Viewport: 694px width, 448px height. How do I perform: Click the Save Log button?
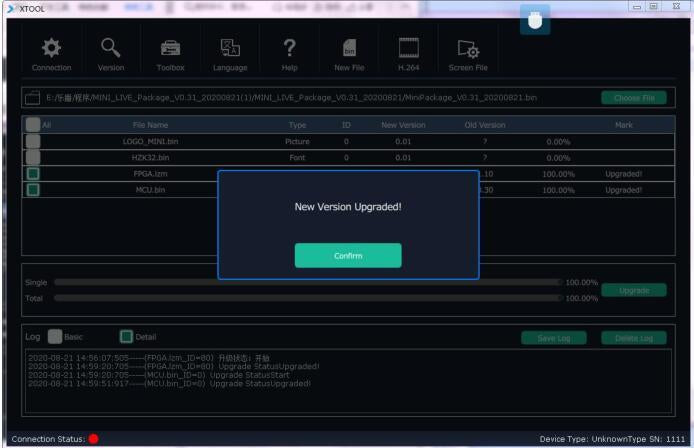[554, 338]
